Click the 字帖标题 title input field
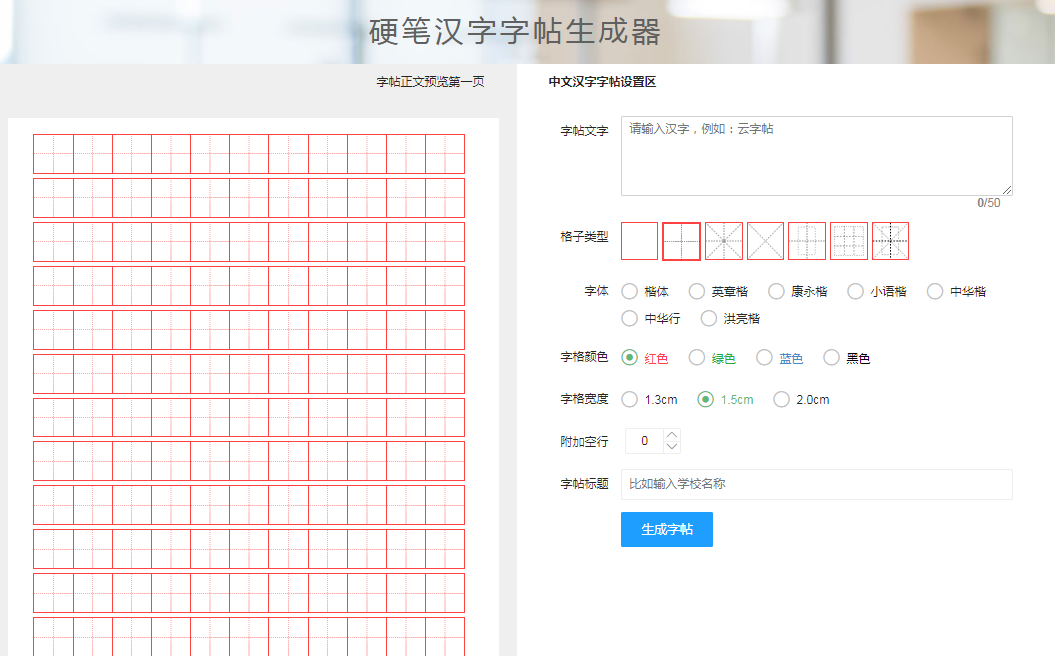Image resolution: width=1055 pixels, height=656 pixels. (x=816, y=484)
